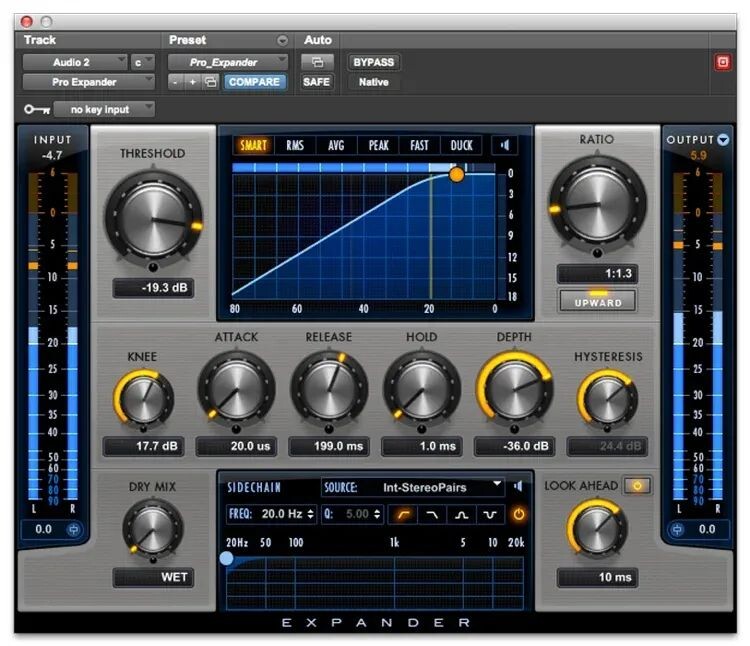The height and width of the screenshot is (646, 750).
Task: Toggle the sidechain filter power button
Action: [518, 515]
